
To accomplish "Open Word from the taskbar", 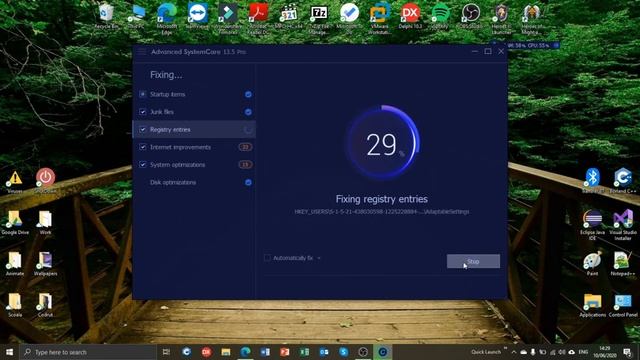I will point(265,352).
